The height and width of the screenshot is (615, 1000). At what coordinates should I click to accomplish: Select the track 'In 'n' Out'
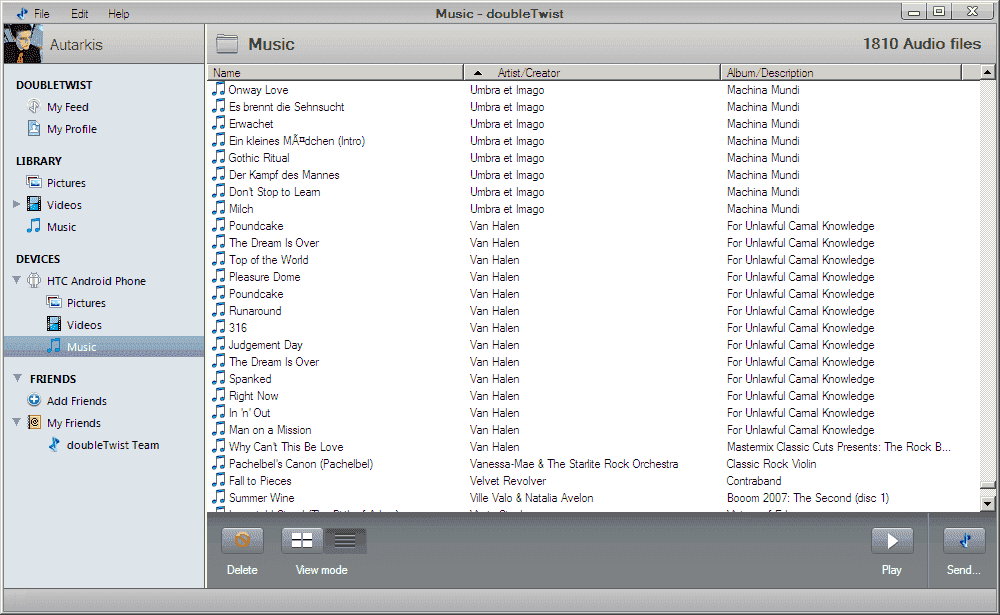click(x=249, y=413)
